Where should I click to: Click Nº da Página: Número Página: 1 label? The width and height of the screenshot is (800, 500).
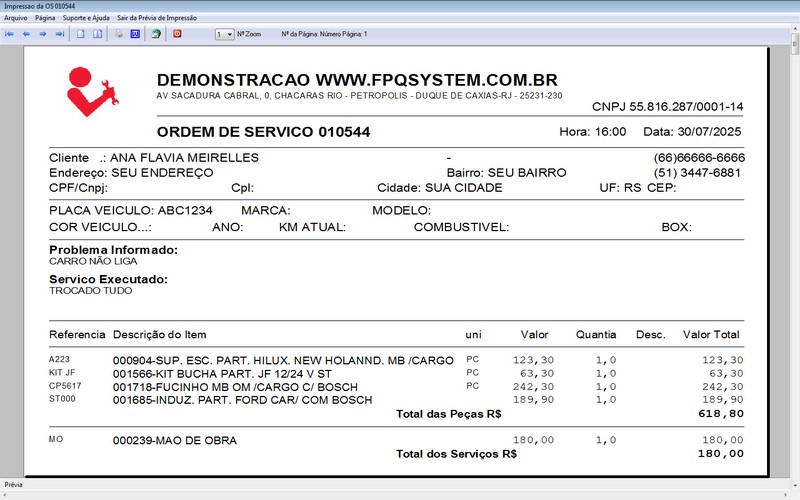coord(324,34)
